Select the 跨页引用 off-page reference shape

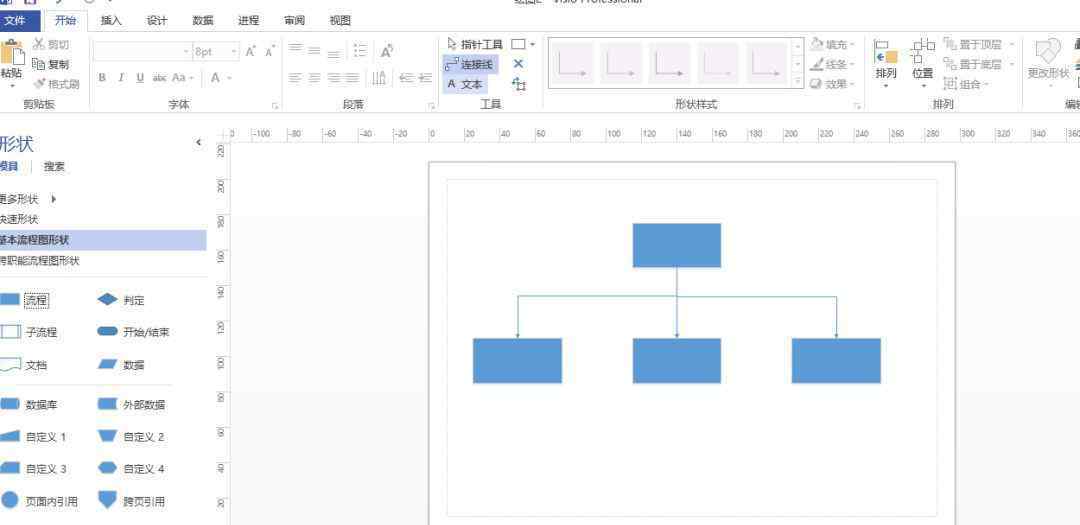131,500
